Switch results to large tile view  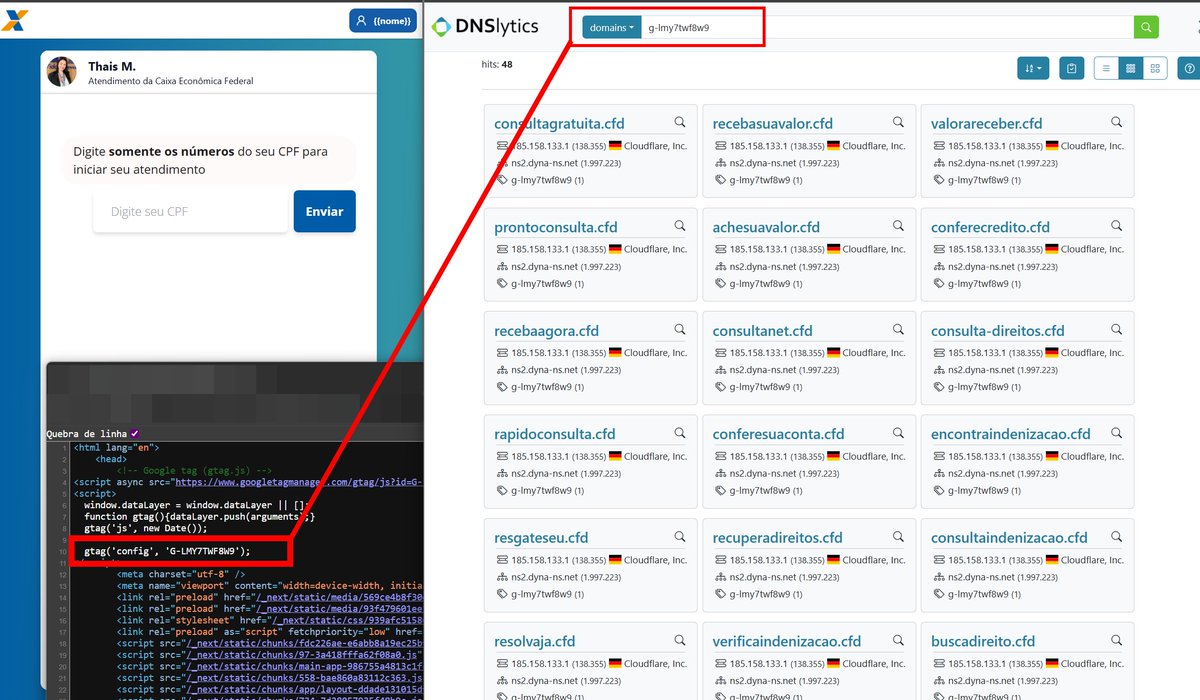1155,68
